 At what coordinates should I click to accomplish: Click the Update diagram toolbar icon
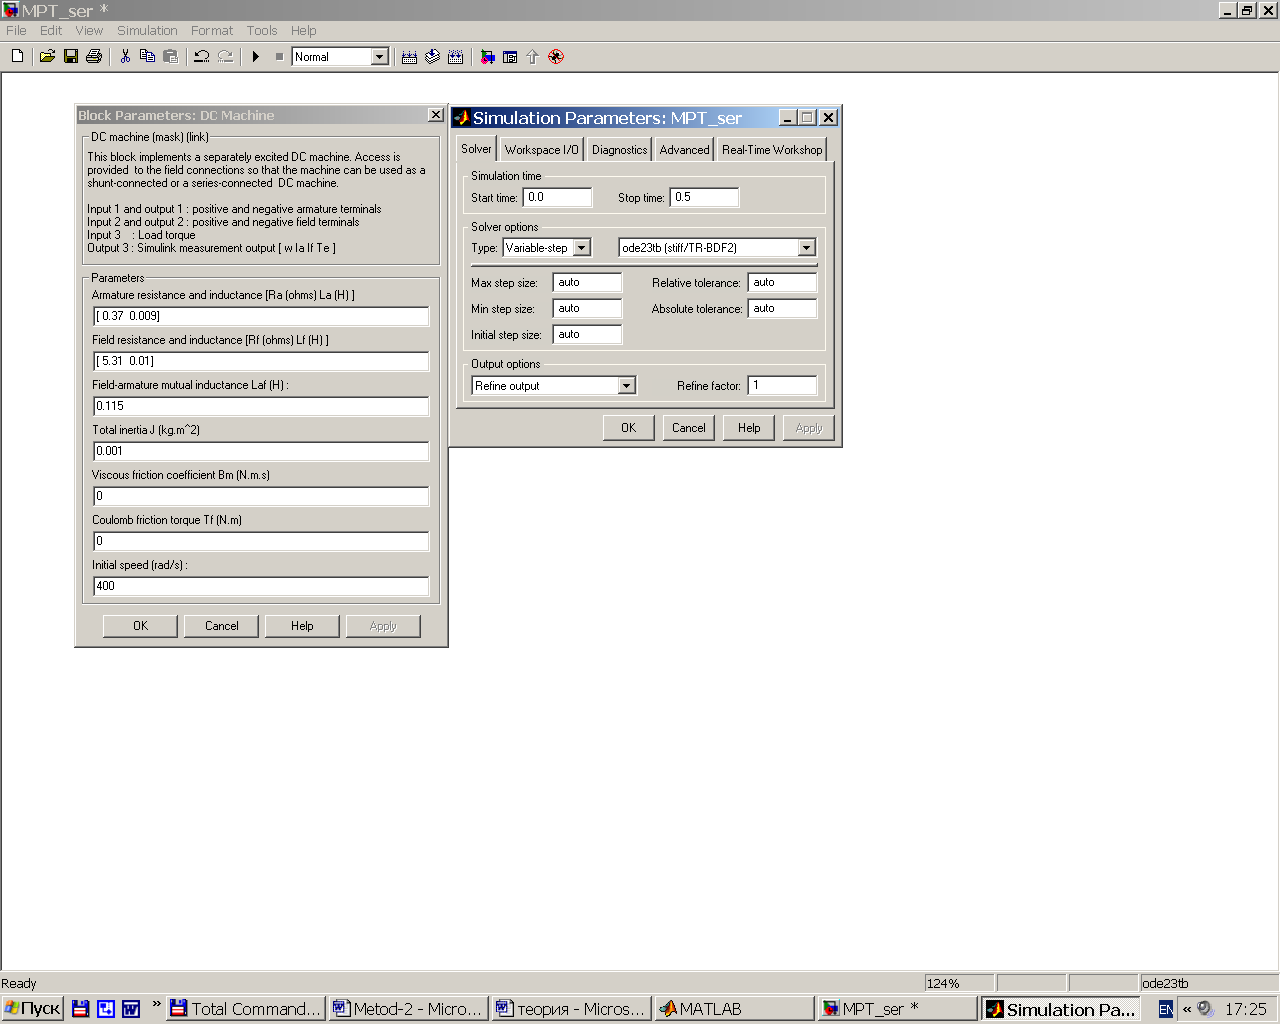[x=432, y=57]
